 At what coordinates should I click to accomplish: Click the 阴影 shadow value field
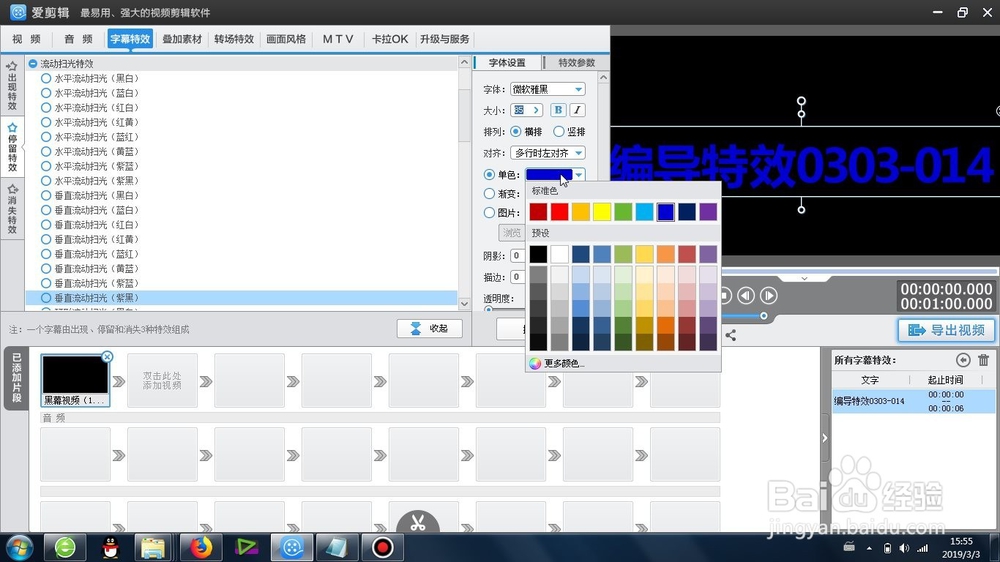pos(517,256)
